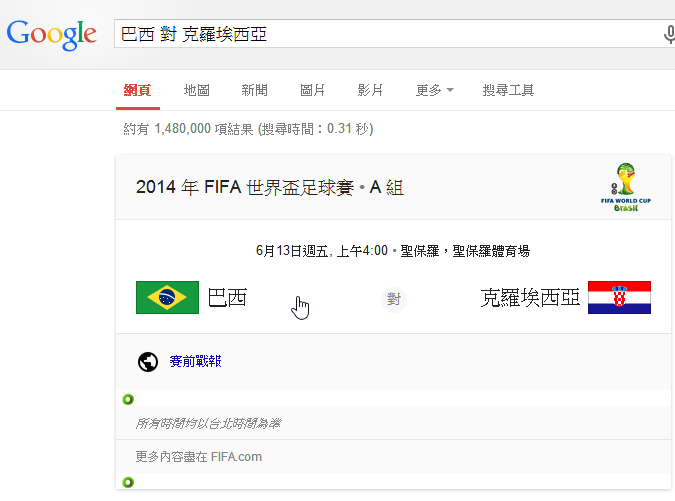
Task: Click the match date 6月13日週五, 上午4:00
Action: click(x=322, y=250)
